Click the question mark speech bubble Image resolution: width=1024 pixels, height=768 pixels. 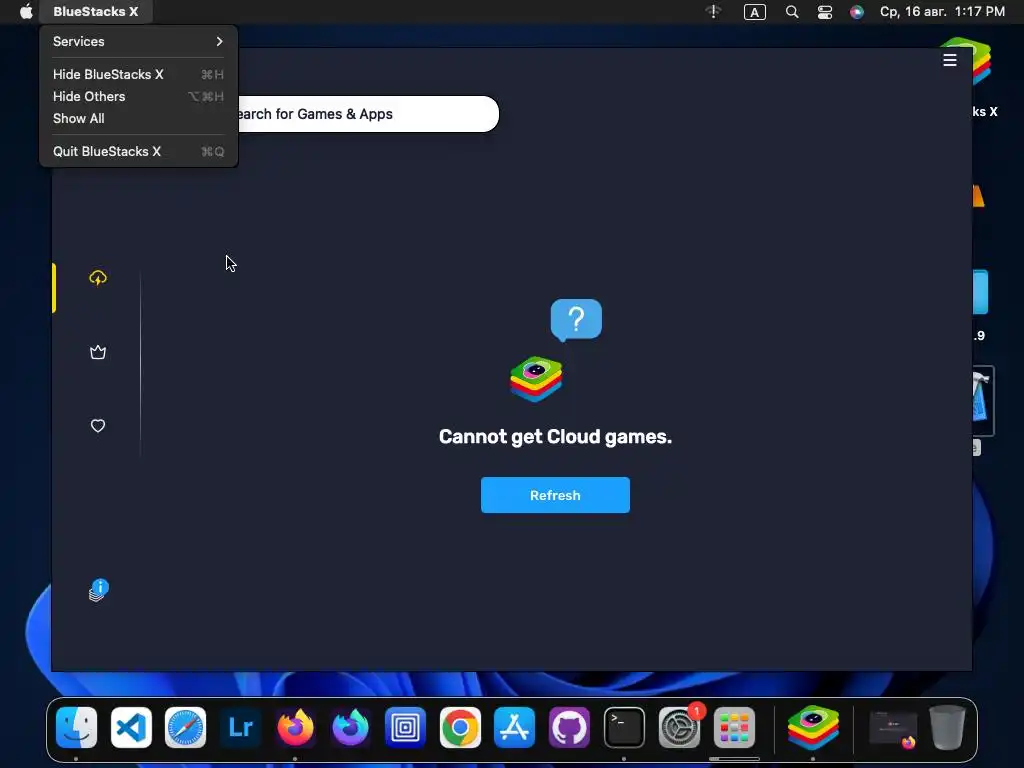tap(576, 320)
